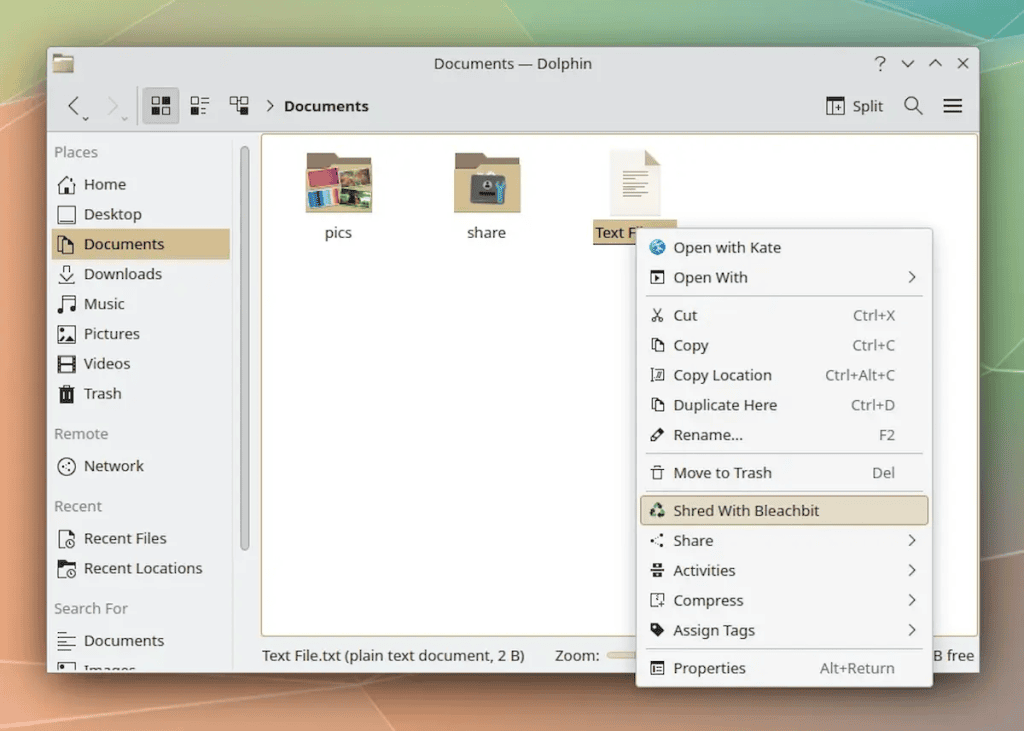Screen dimensions: 1024x731
Task: Adjust the Zoom slider at the bottom
Action: [x=620, y=655]
